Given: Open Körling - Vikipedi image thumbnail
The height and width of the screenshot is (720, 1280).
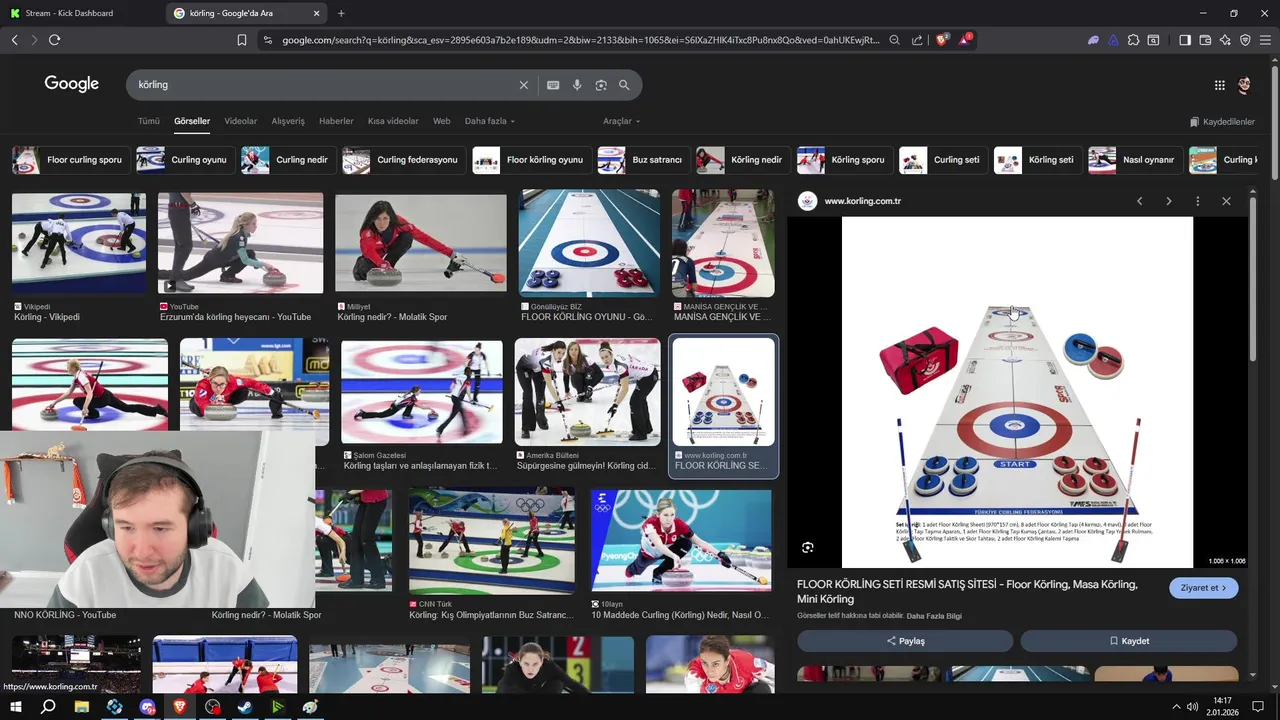Looking at the screenshot, I should tap(79, 243).
